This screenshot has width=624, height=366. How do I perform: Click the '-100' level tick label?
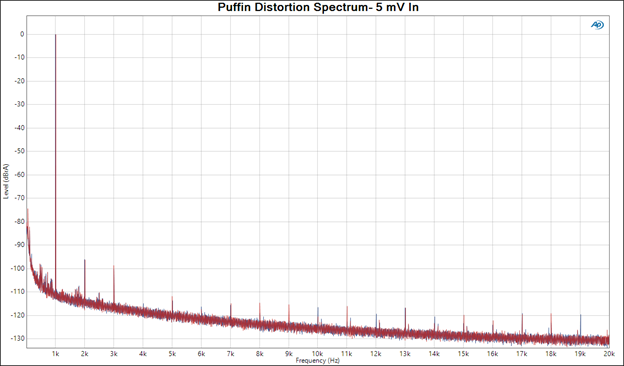18,268
